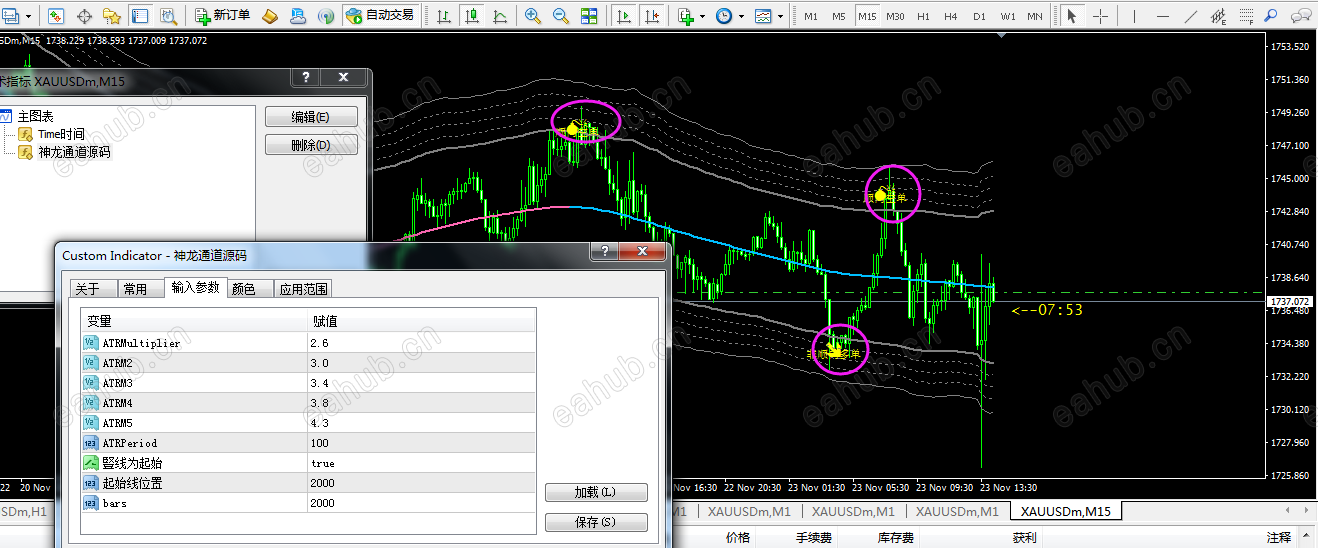Click the 保存(S) save button
The width and height of the screenshot is (1318, 548).
(596, 522)
